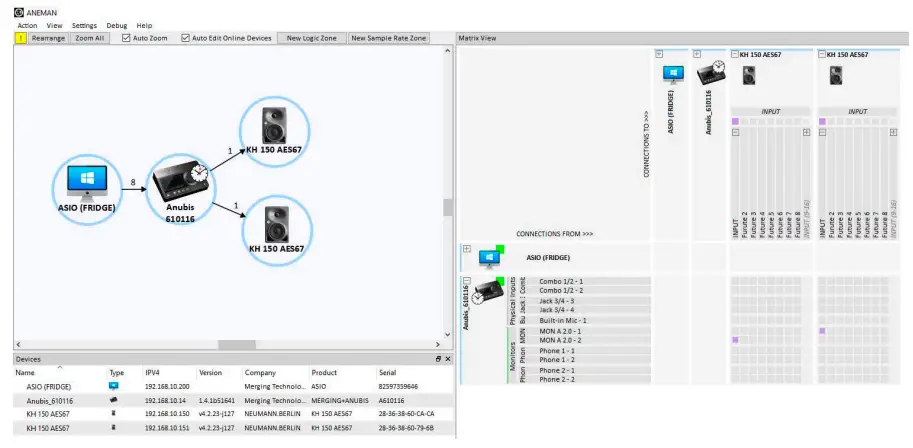The image size is (913, 448).
Task: Click the ASIO (FRIDGE) computer icon in matrix rows
Action: 490,258
